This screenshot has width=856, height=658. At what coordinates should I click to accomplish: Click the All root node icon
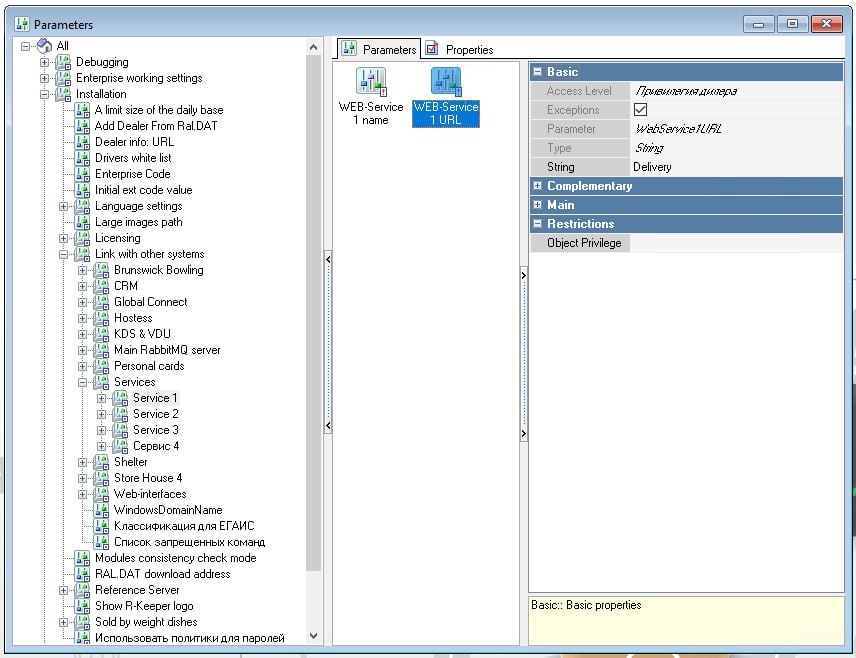(x=45, y=46)
